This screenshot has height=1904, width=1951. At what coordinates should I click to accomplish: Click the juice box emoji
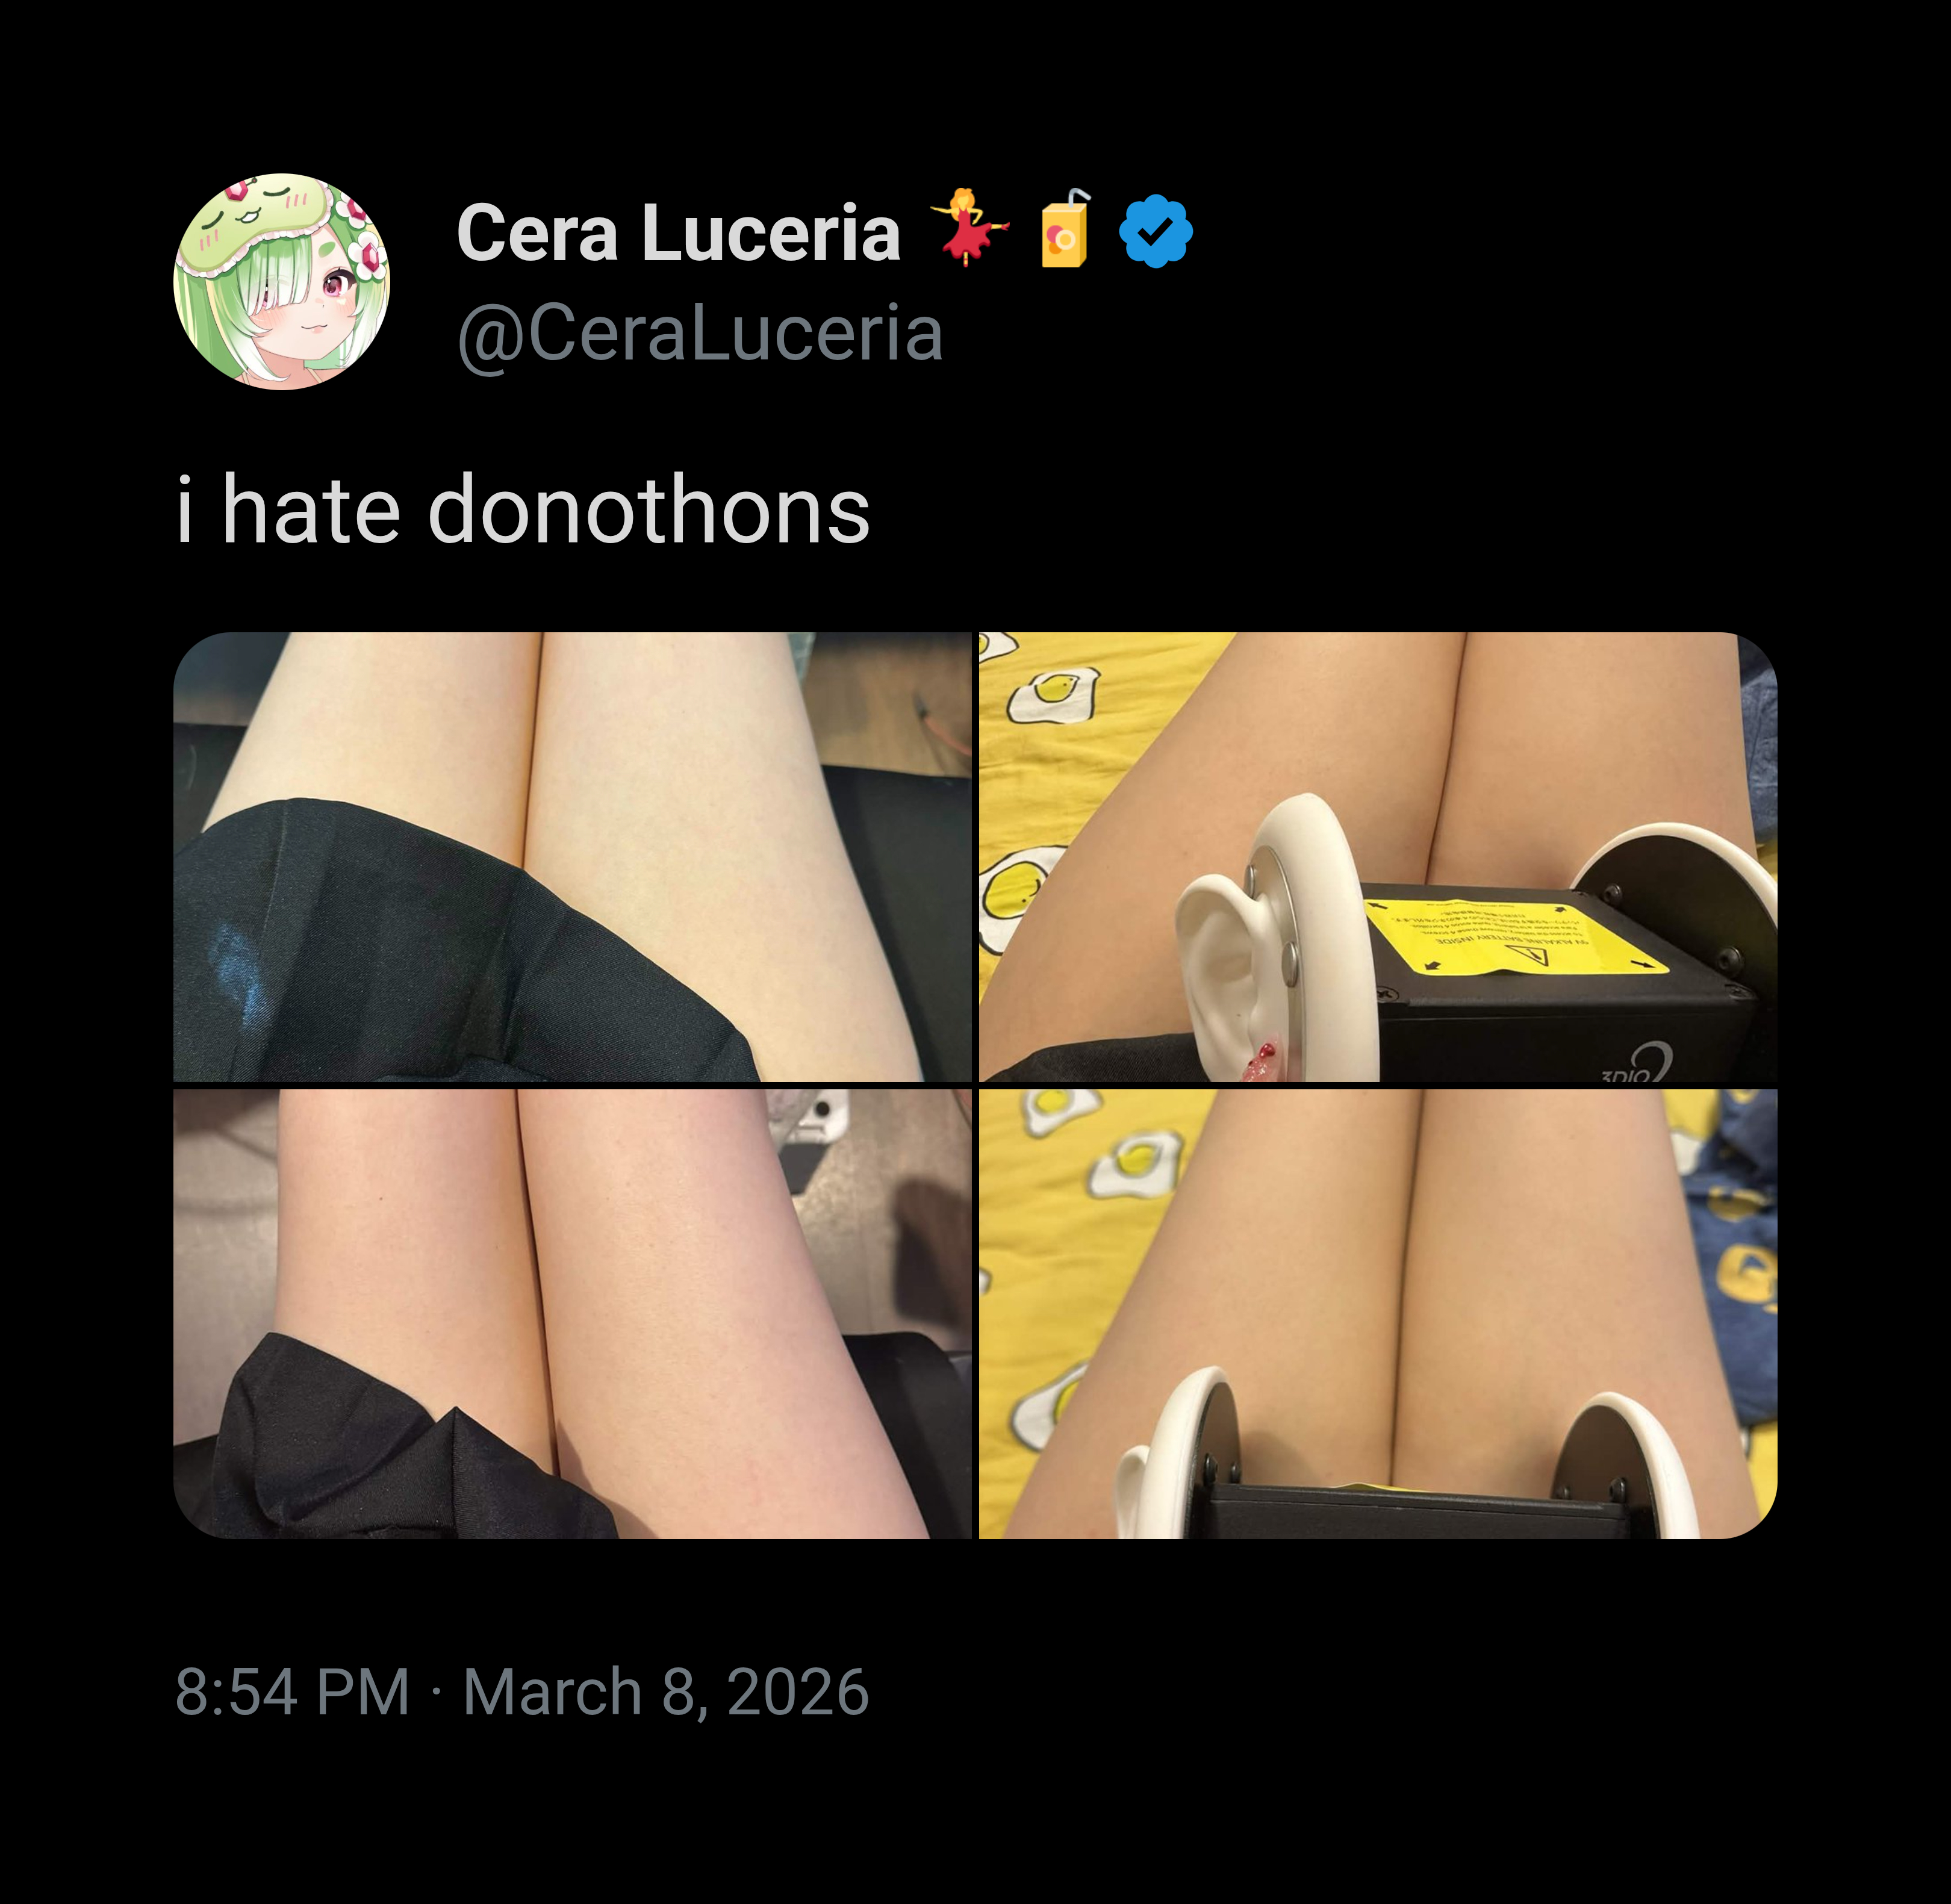(x=1064, y=230)
